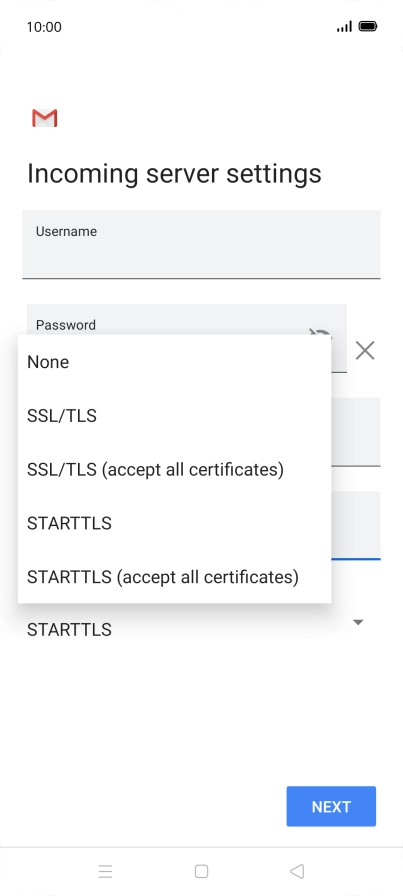Tap the NEXT button
This screenshot has width=403, height=896.
[x=331, y=806]
